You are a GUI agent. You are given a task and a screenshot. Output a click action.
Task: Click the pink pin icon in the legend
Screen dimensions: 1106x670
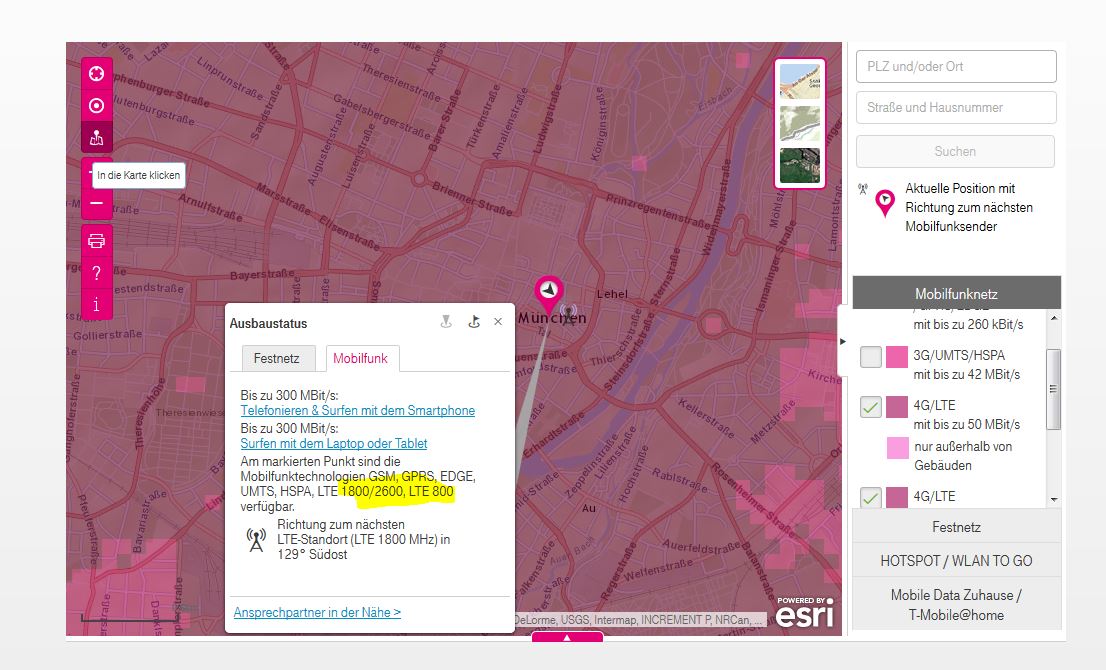pyautogui.click(x=885, y=203)
